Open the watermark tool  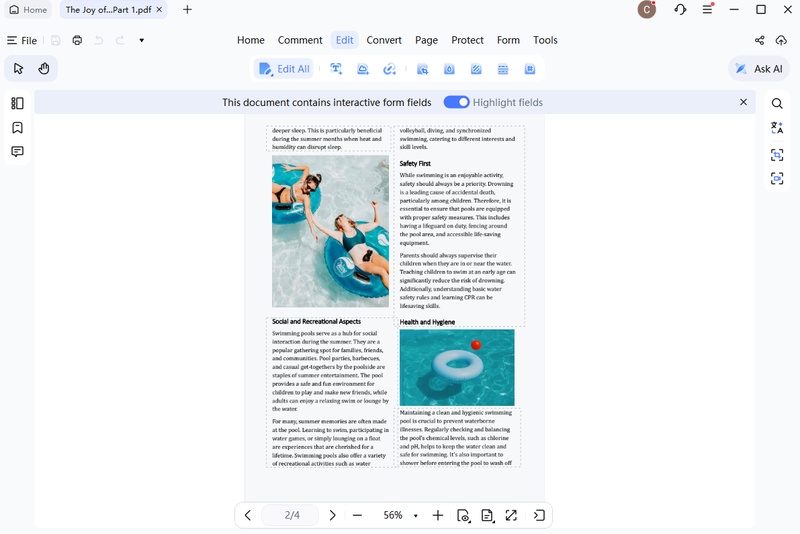tap(449, 69)
